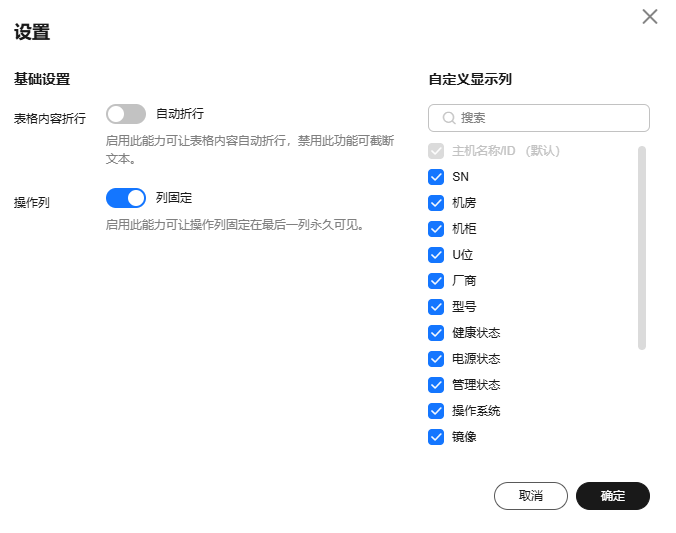Uncheck the 管理状态 column checkbox
The height and width of the screenshot is (533, 676).
point(436,385)
